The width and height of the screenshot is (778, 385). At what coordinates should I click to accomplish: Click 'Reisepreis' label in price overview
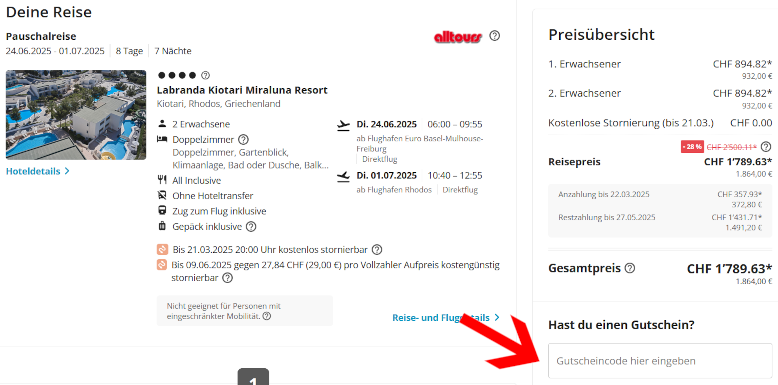[x=574, y=162]
